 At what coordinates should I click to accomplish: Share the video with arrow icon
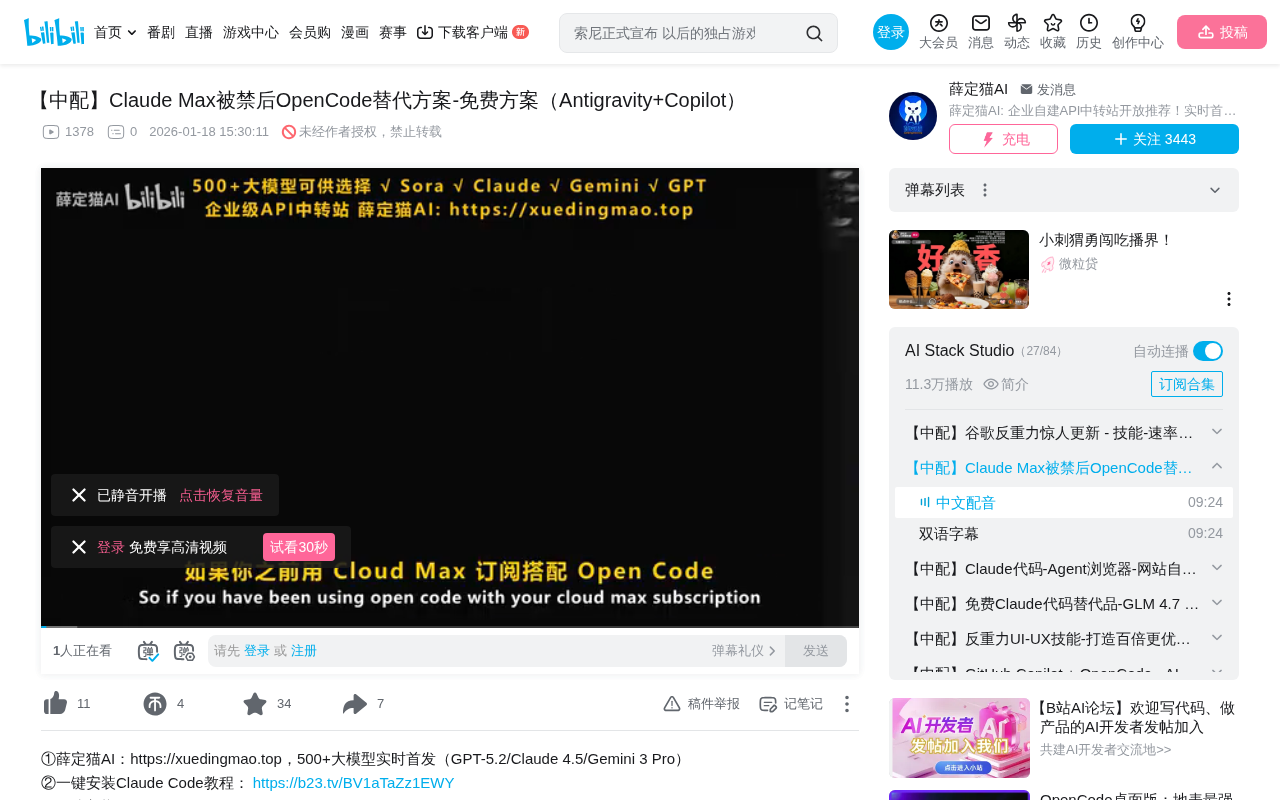point(355,704)
